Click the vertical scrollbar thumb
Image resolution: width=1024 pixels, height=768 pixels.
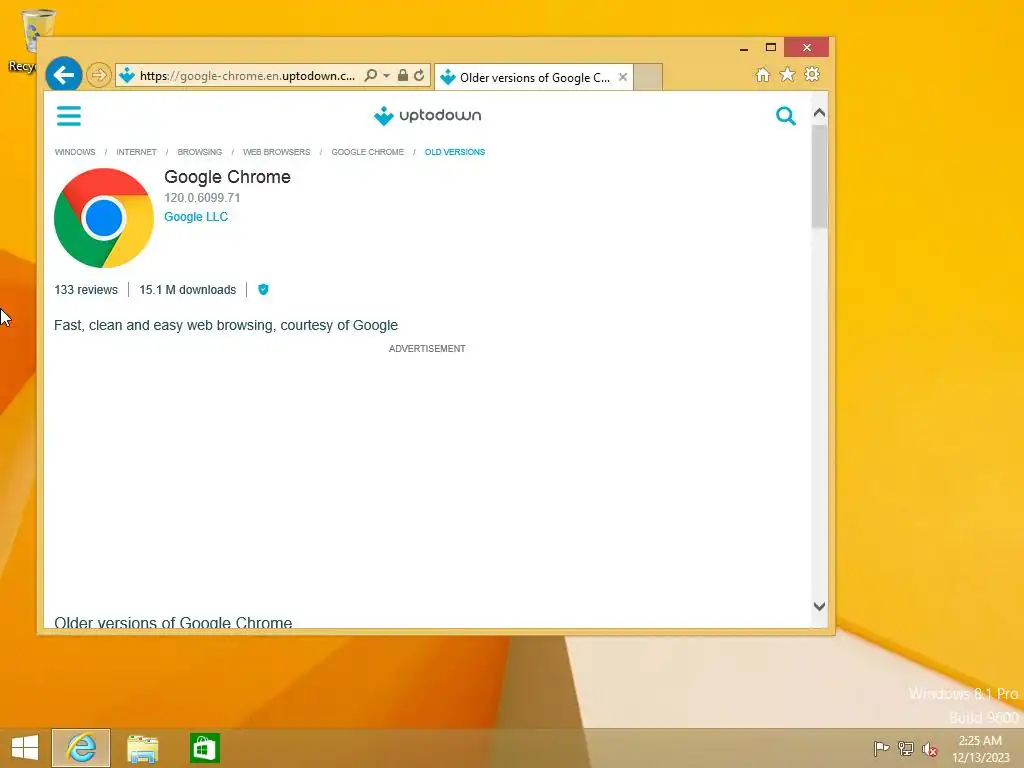[820, 177]
